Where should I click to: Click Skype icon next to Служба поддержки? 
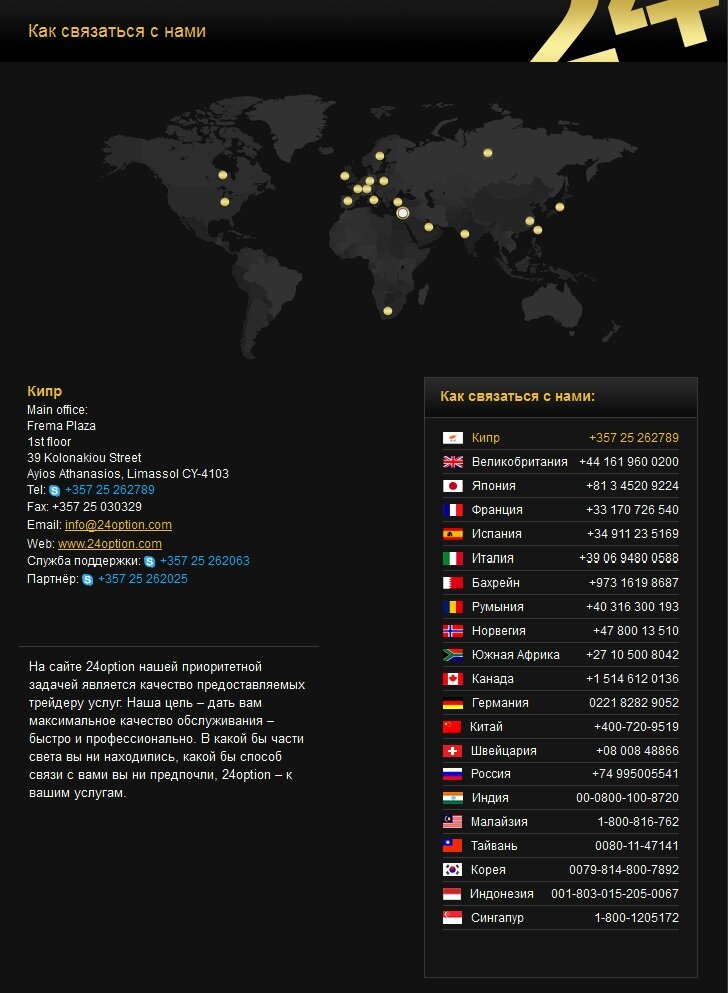[x=149, y=561]
